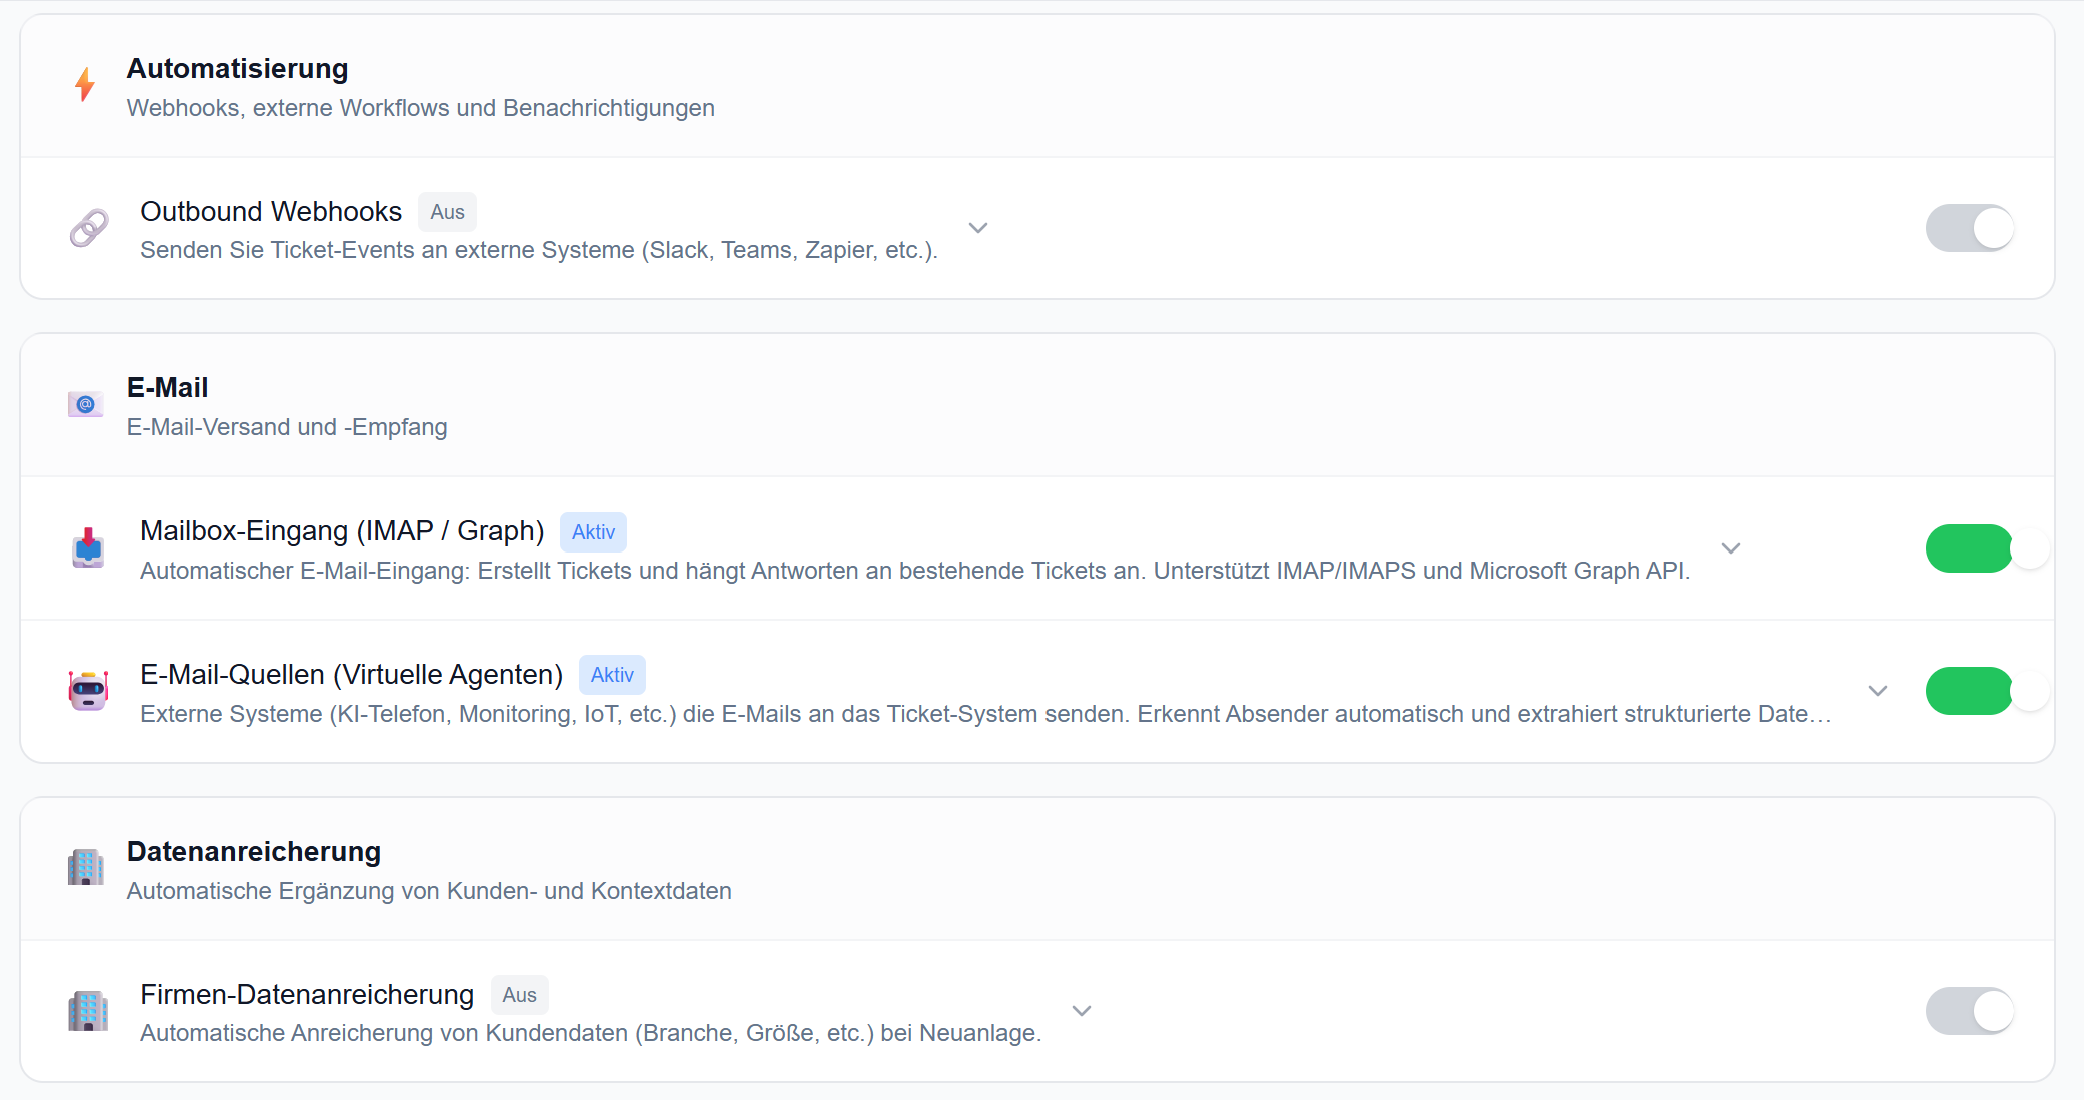Expand the Mailbox-Eingang settings section
Image resolution: width=2084 pixels, height=1100 pixels.
click(x=1731, y=548)
